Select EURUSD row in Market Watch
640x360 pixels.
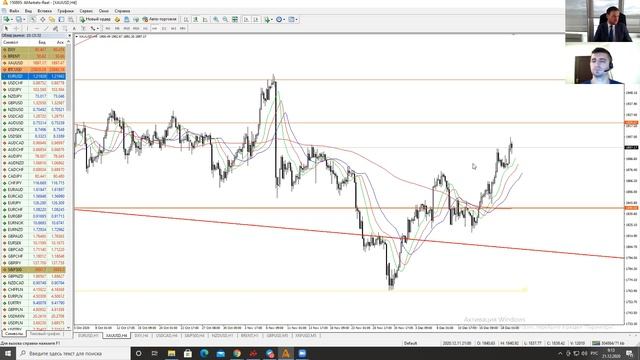(x=33, y=76)
